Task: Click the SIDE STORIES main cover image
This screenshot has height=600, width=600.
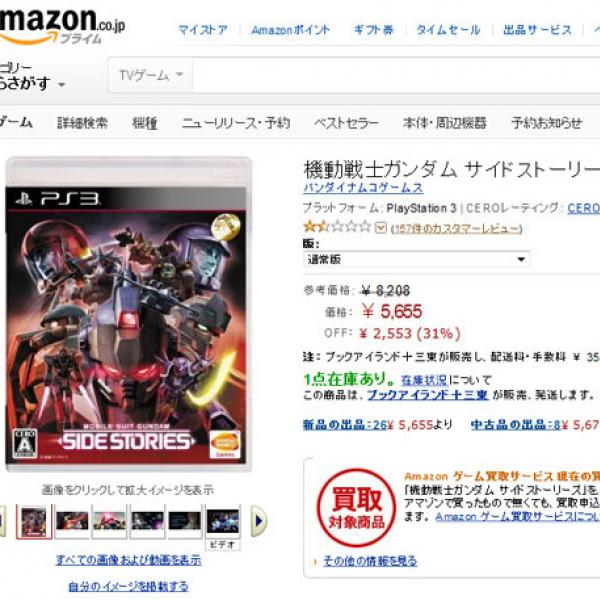Action: click(128, 314)
